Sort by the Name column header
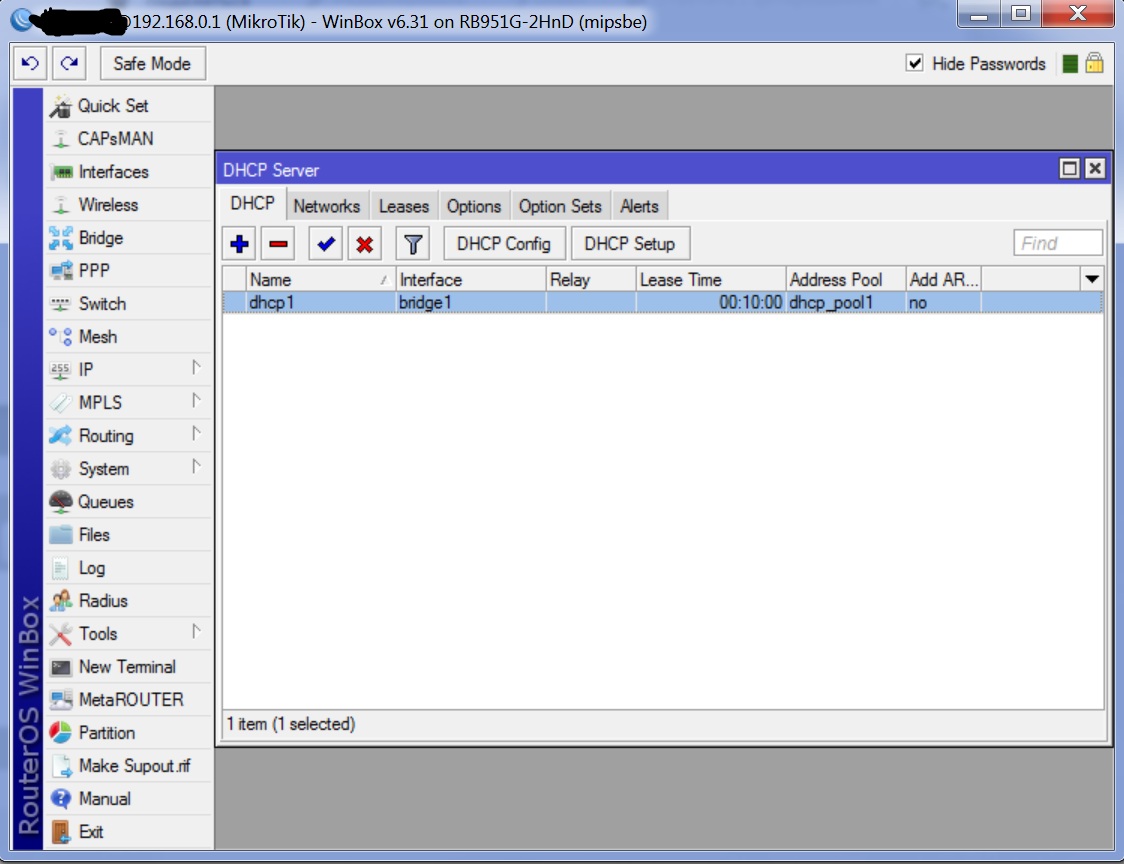Screen dimensions: 1124x864 320,280
